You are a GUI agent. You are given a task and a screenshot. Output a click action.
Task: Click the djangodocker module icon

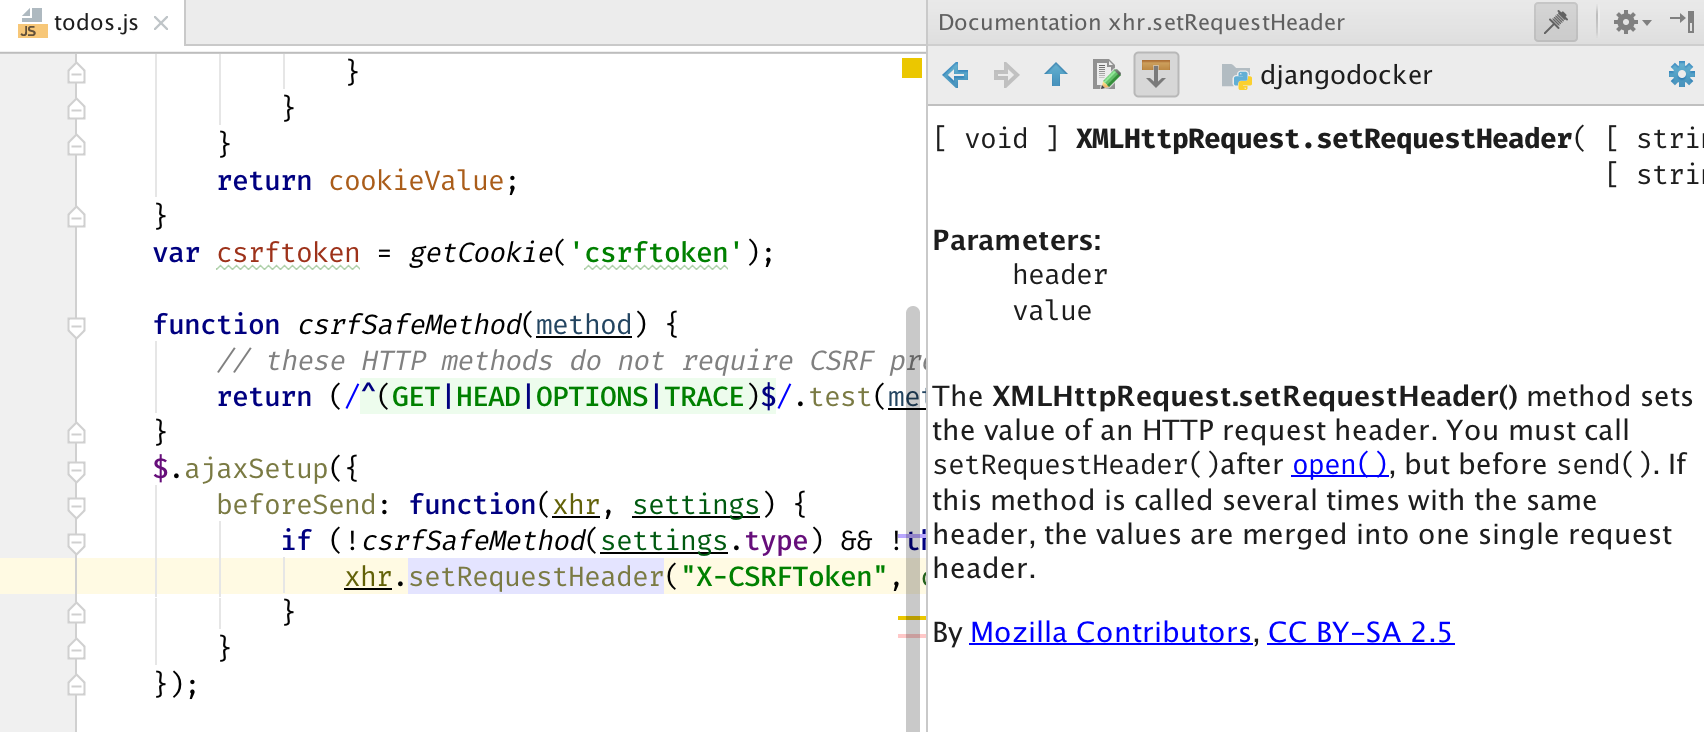tap(1236, 76)
